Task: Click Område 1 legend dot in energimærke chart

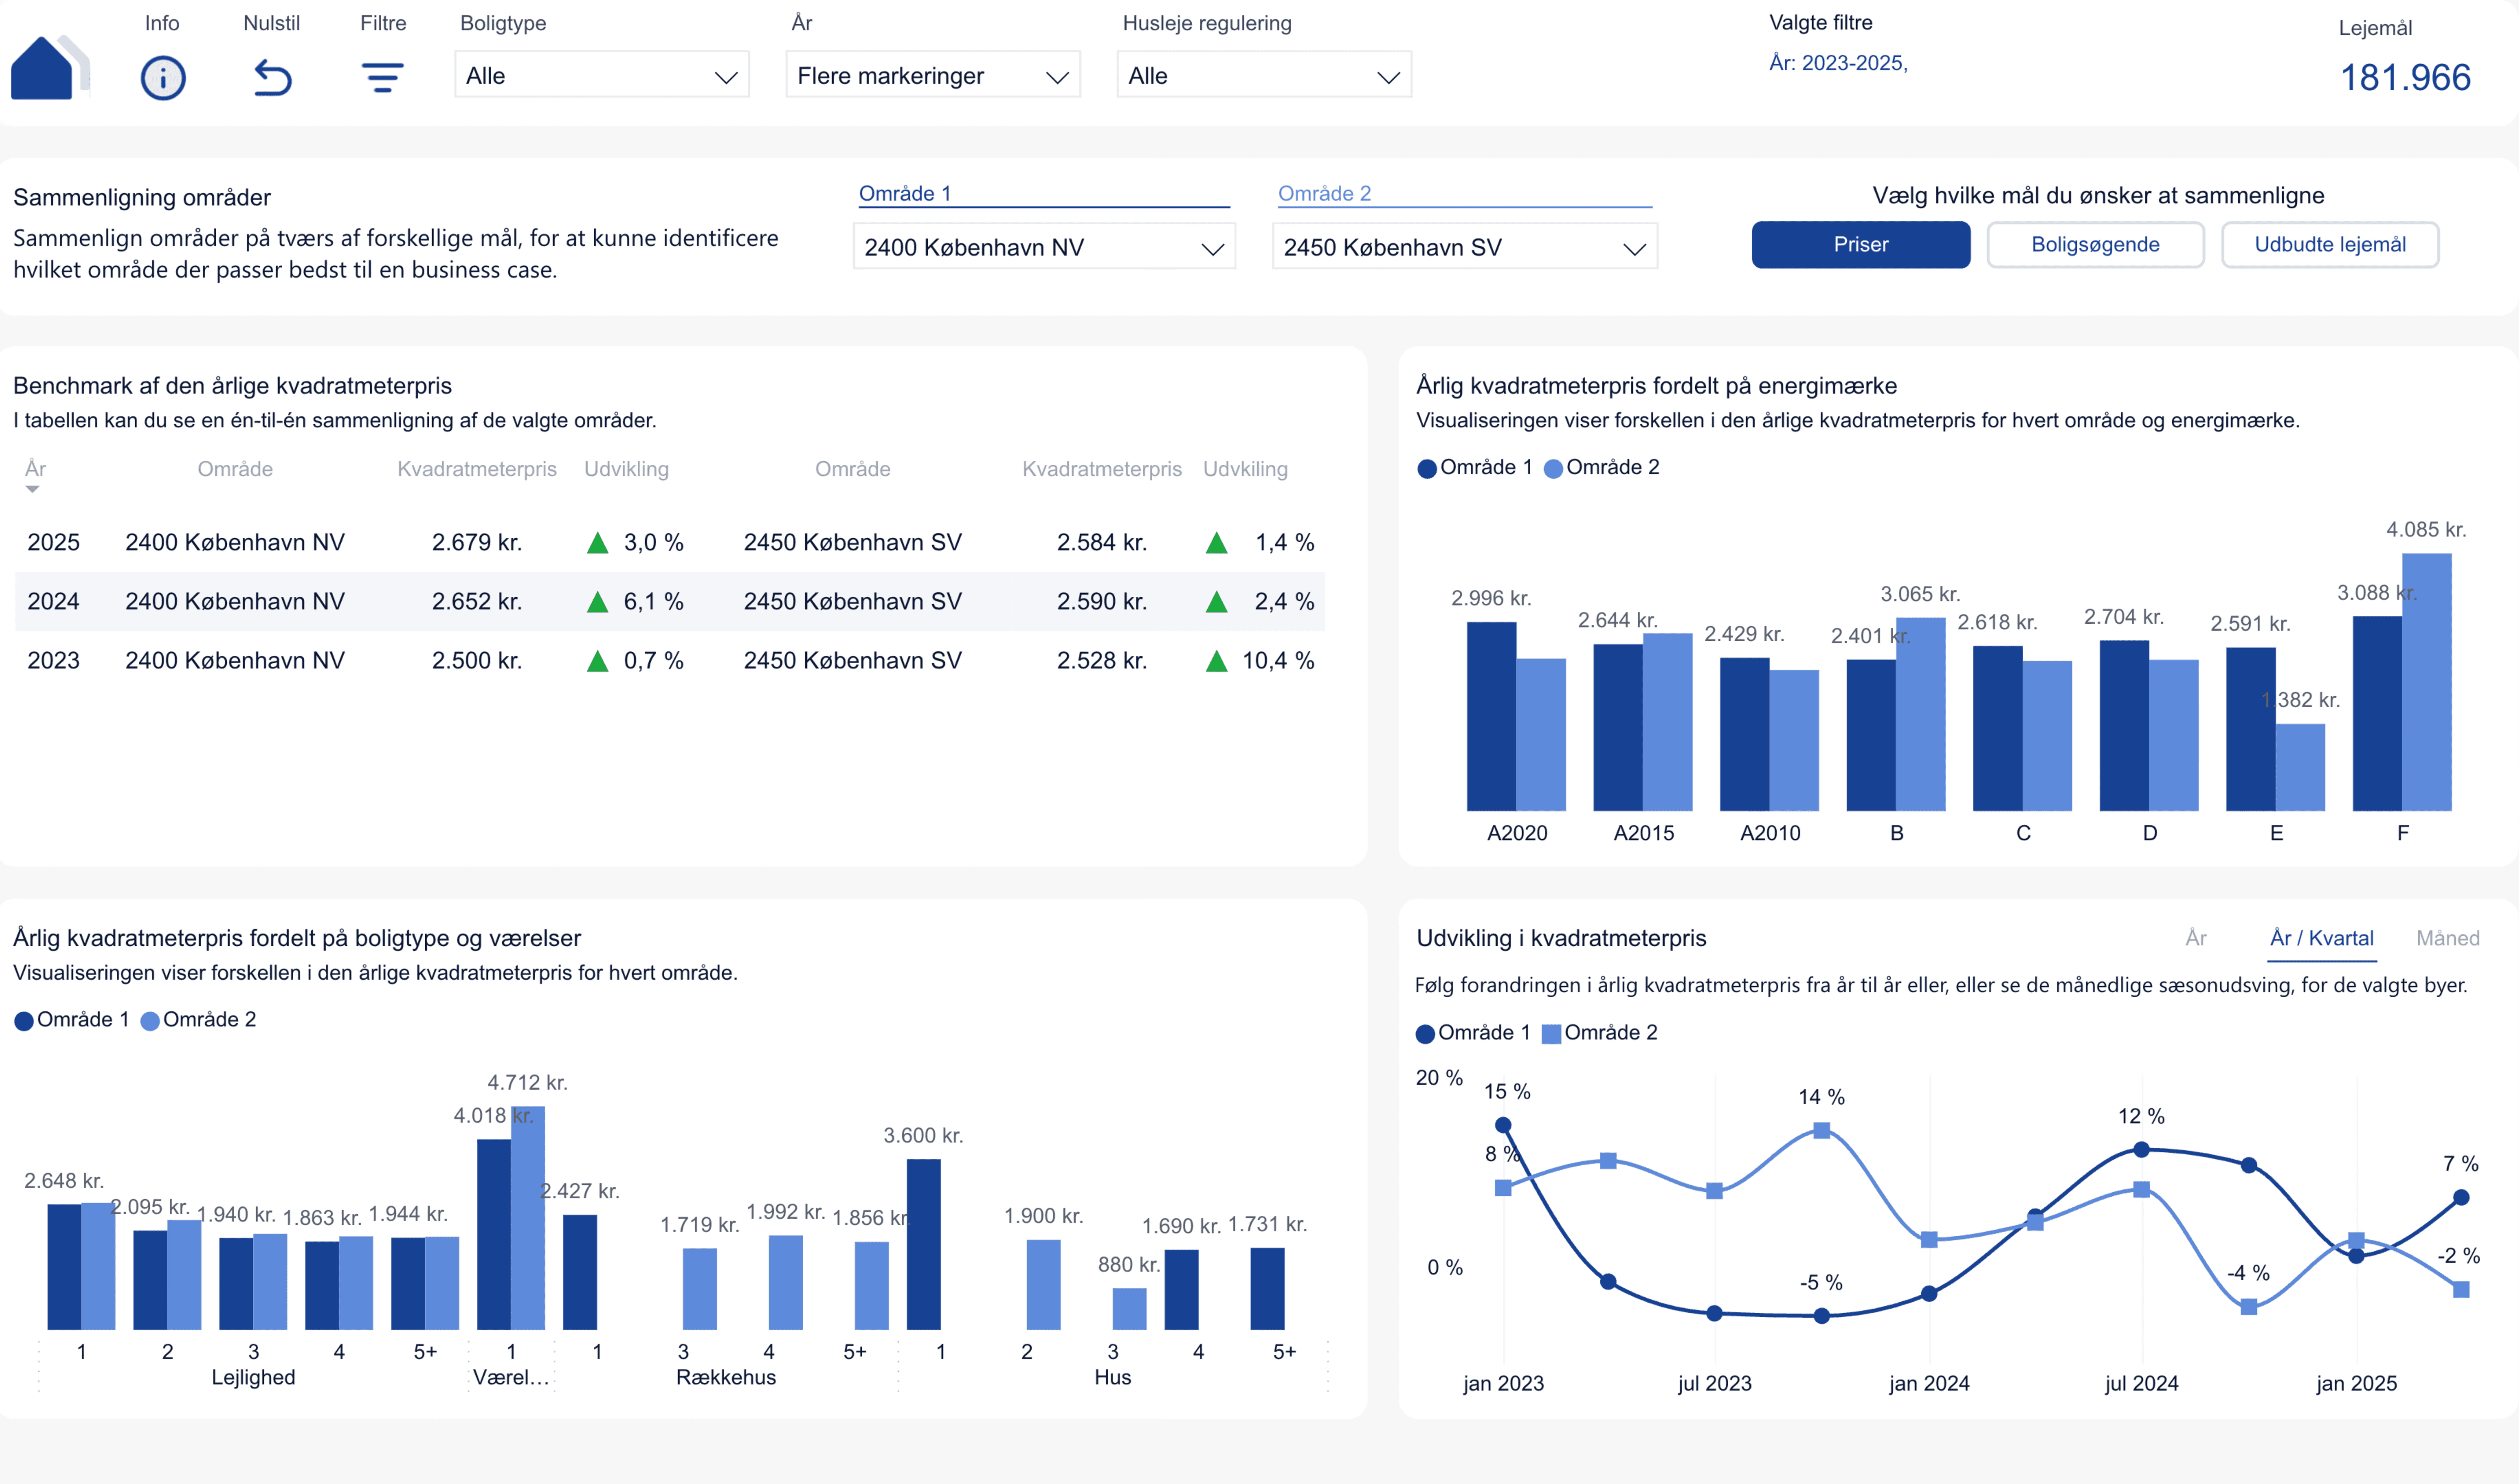Action: [x=1427, y=468]
